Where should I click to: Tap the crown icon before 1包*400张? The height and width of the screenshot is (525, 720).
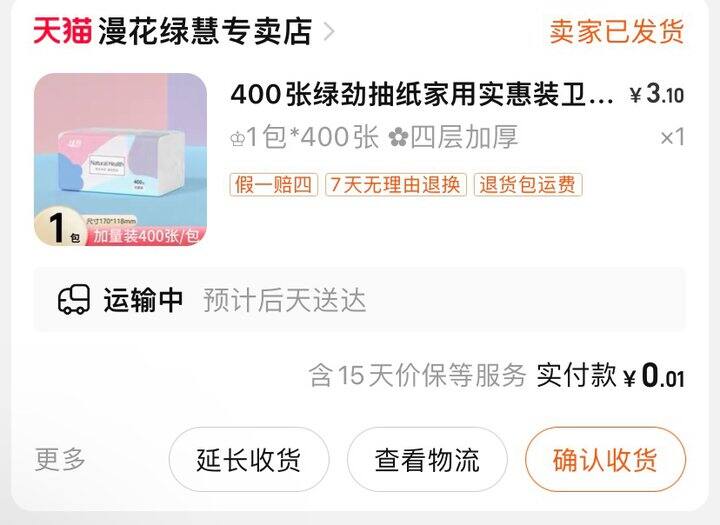pyautogui.click(x=237, y=139)
